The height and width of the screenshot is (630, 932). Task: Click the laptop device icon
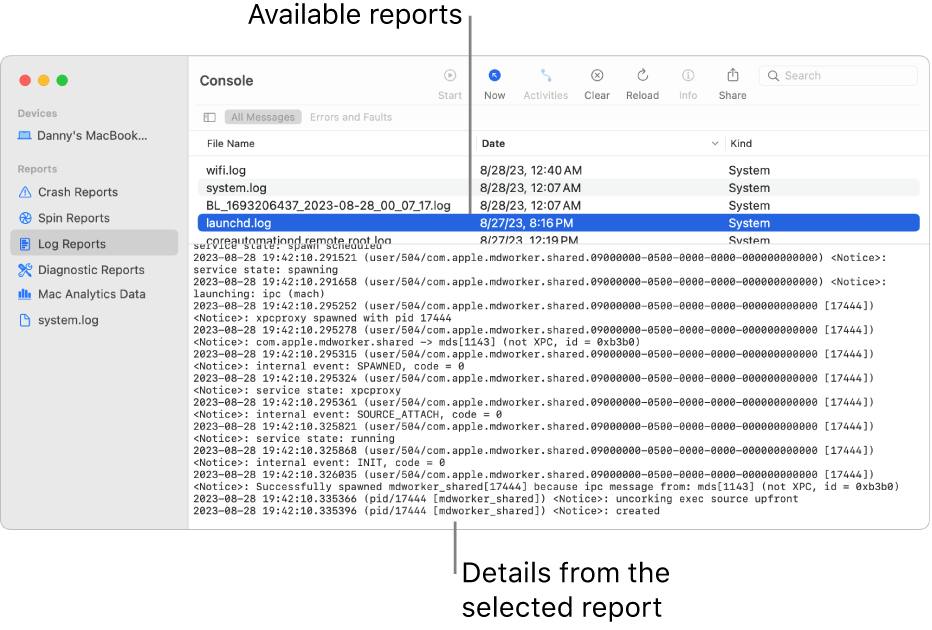point(24,136)
